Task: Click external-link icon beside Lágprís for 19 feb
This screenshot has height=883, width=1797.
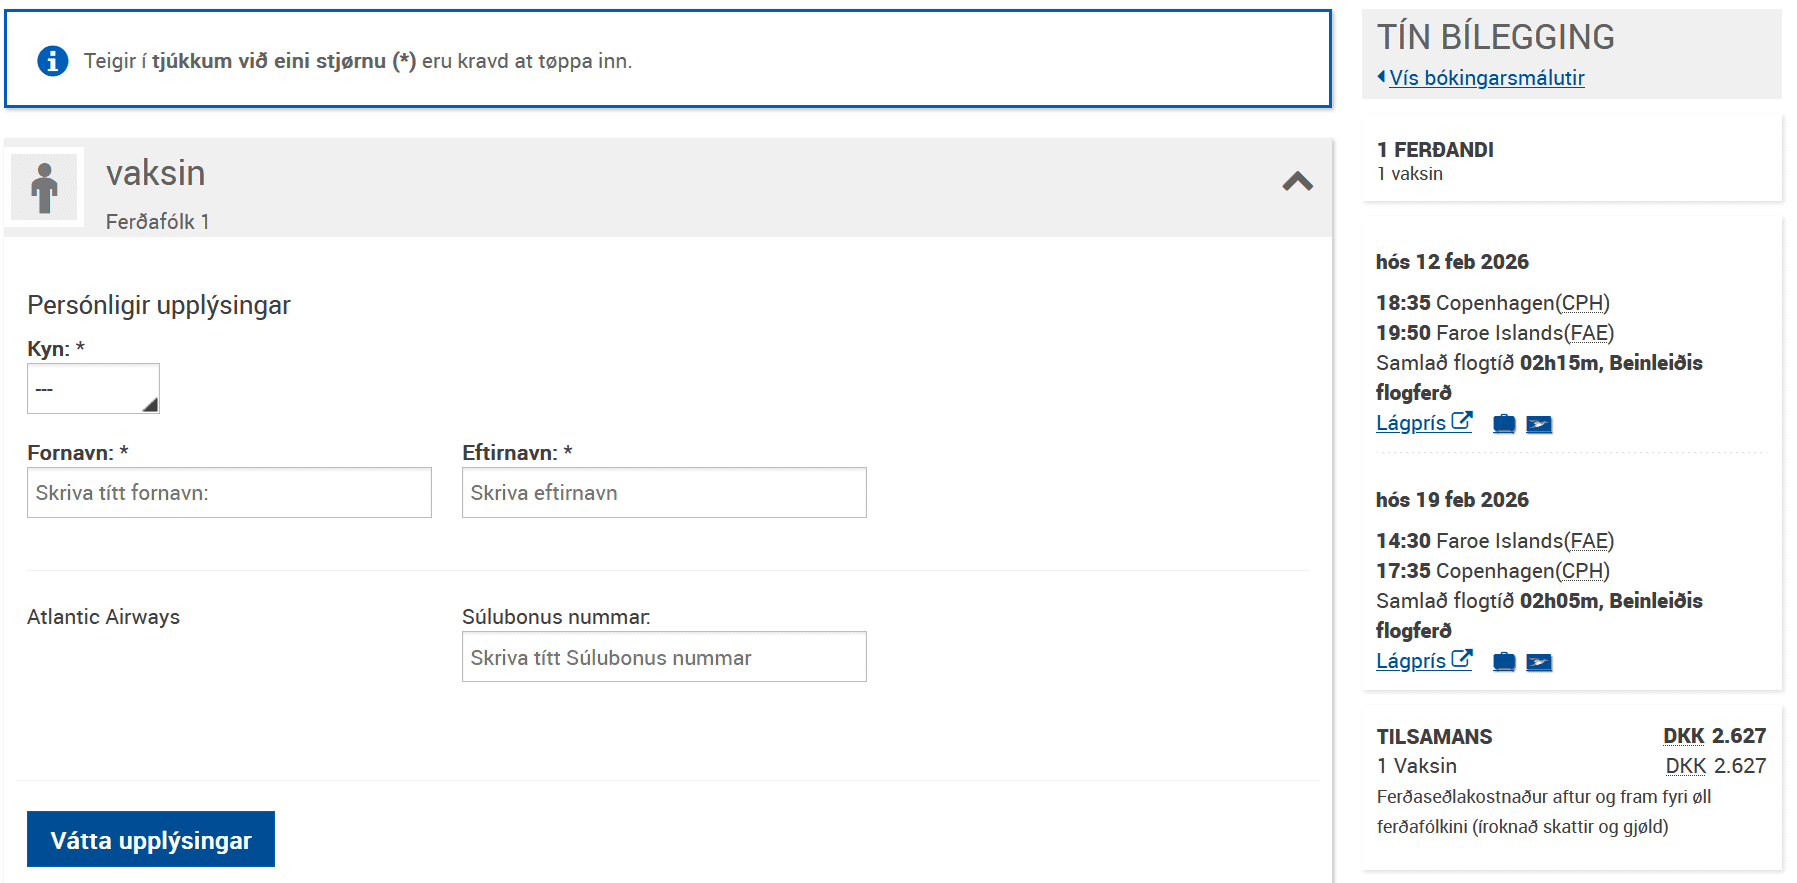Action: tap(1462, 659)
